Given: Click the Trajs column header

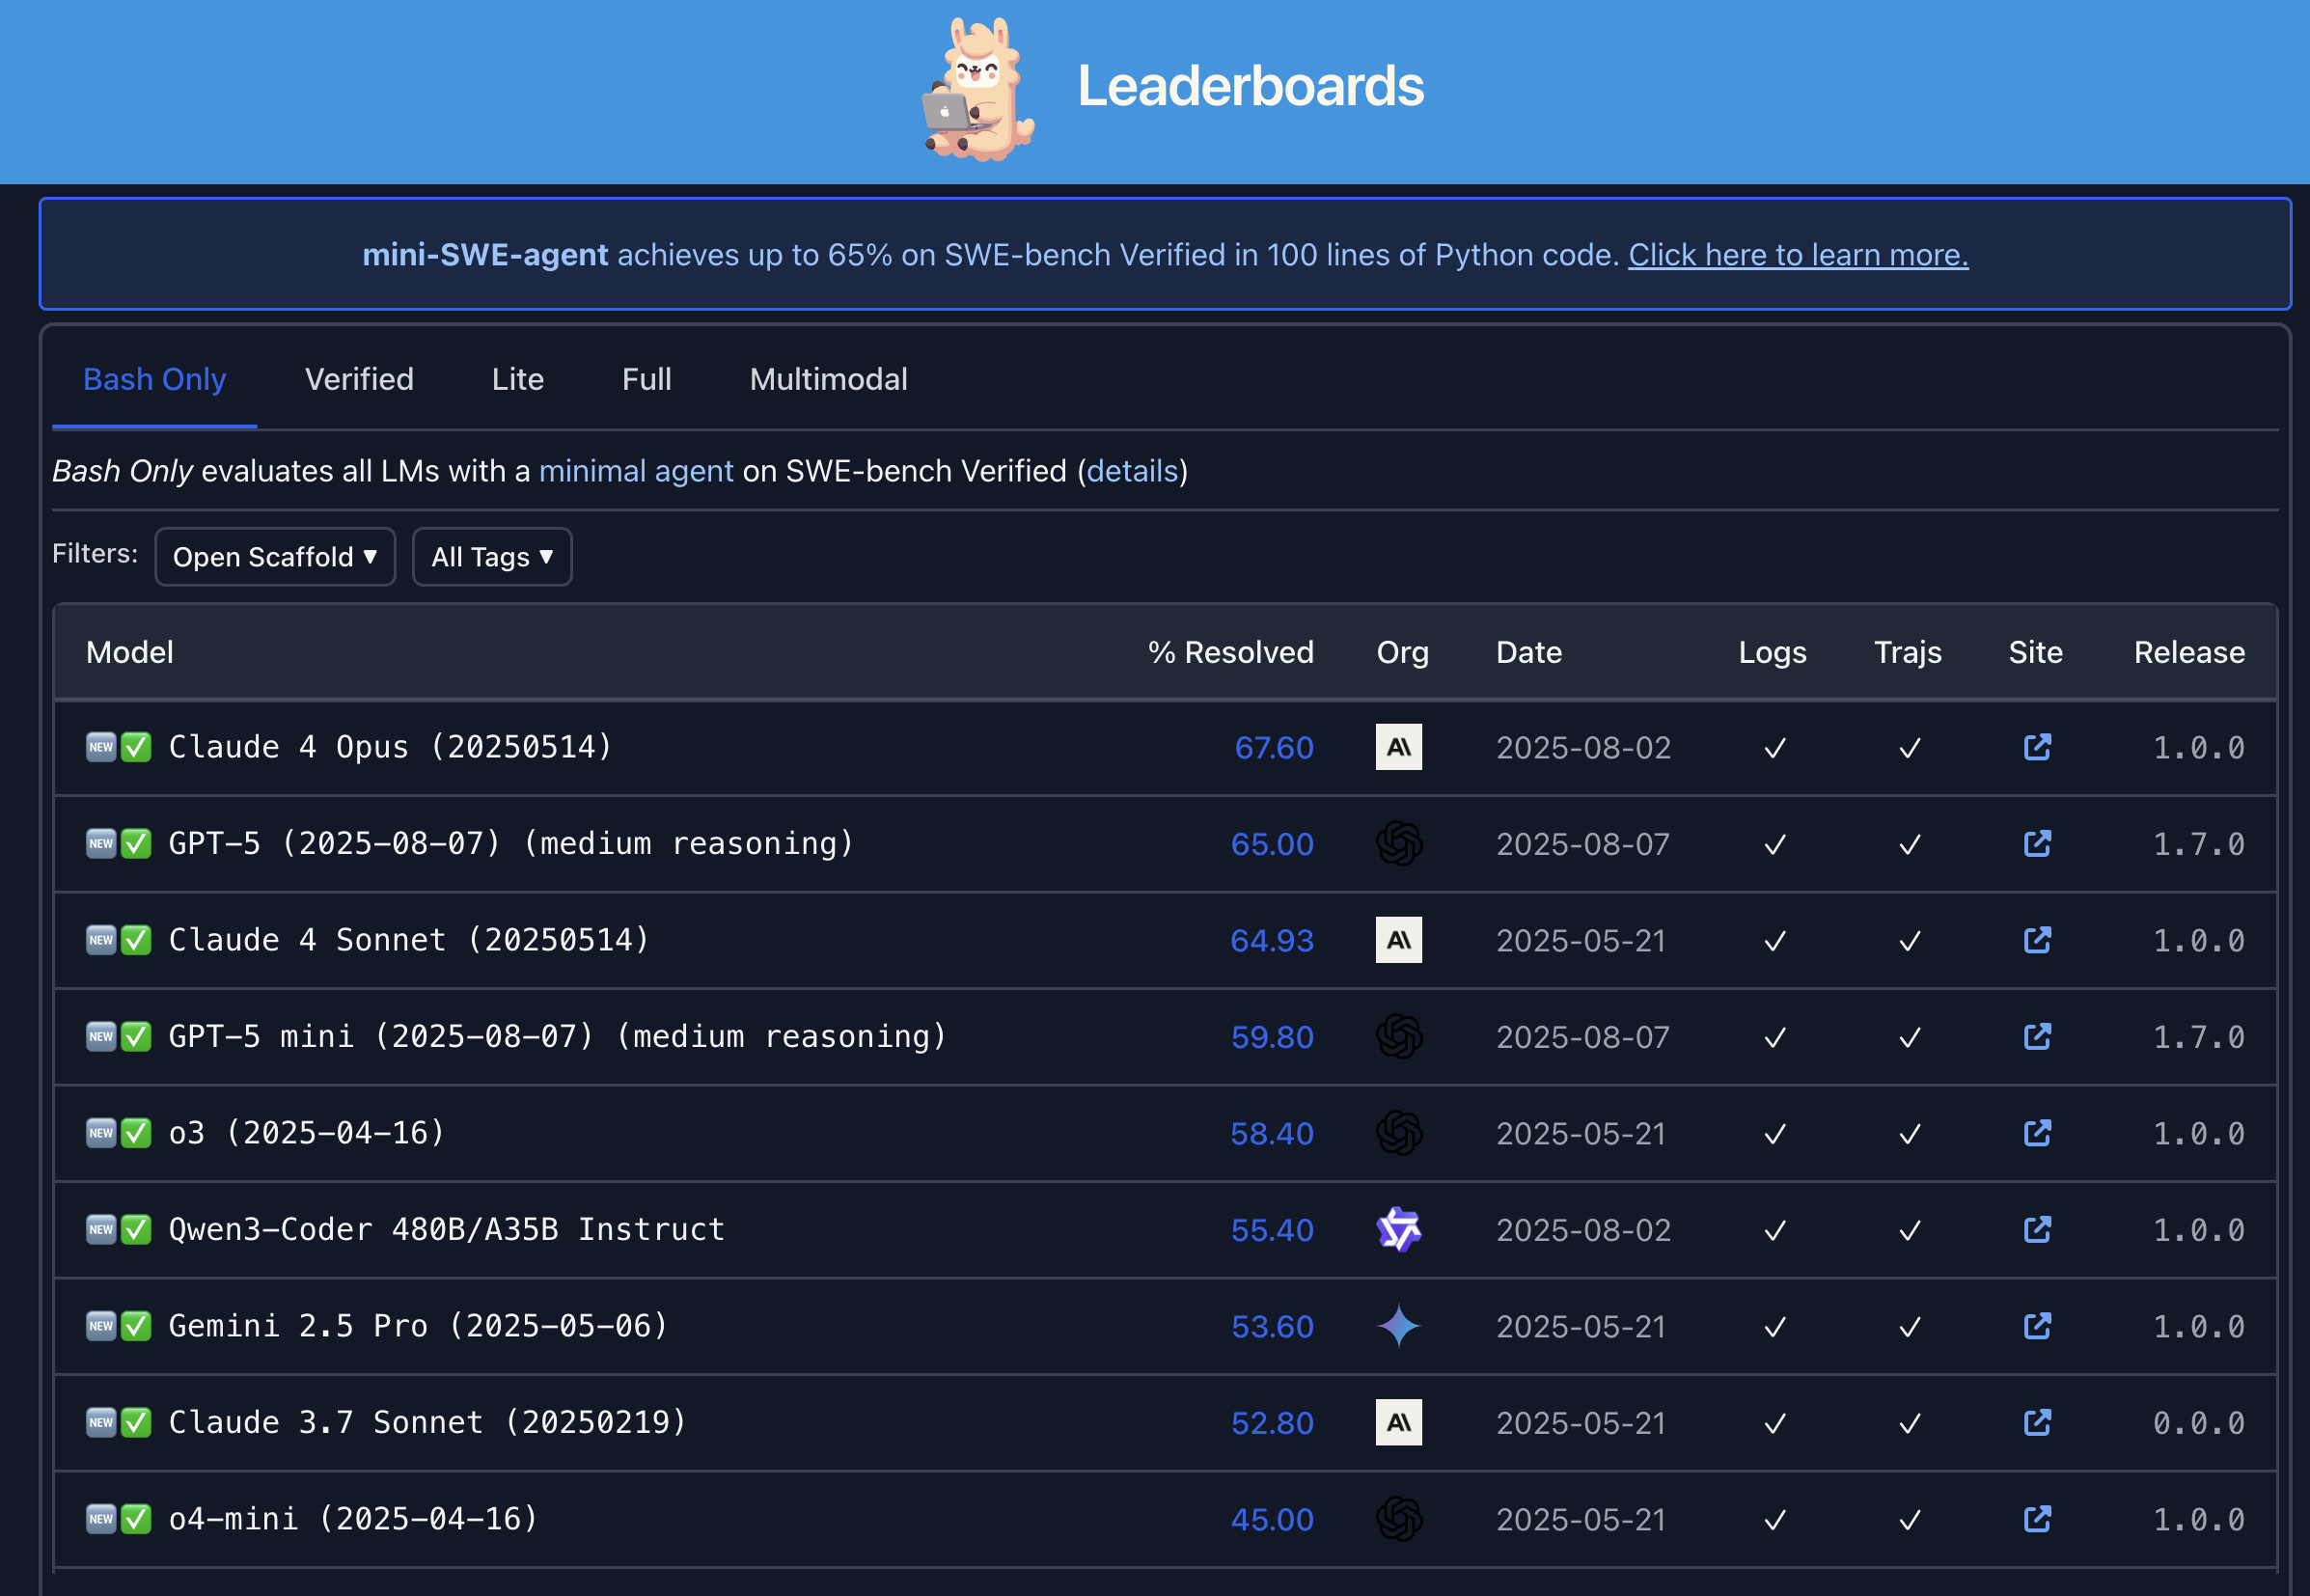Looking at the screenshot, I should (1908, 653).
